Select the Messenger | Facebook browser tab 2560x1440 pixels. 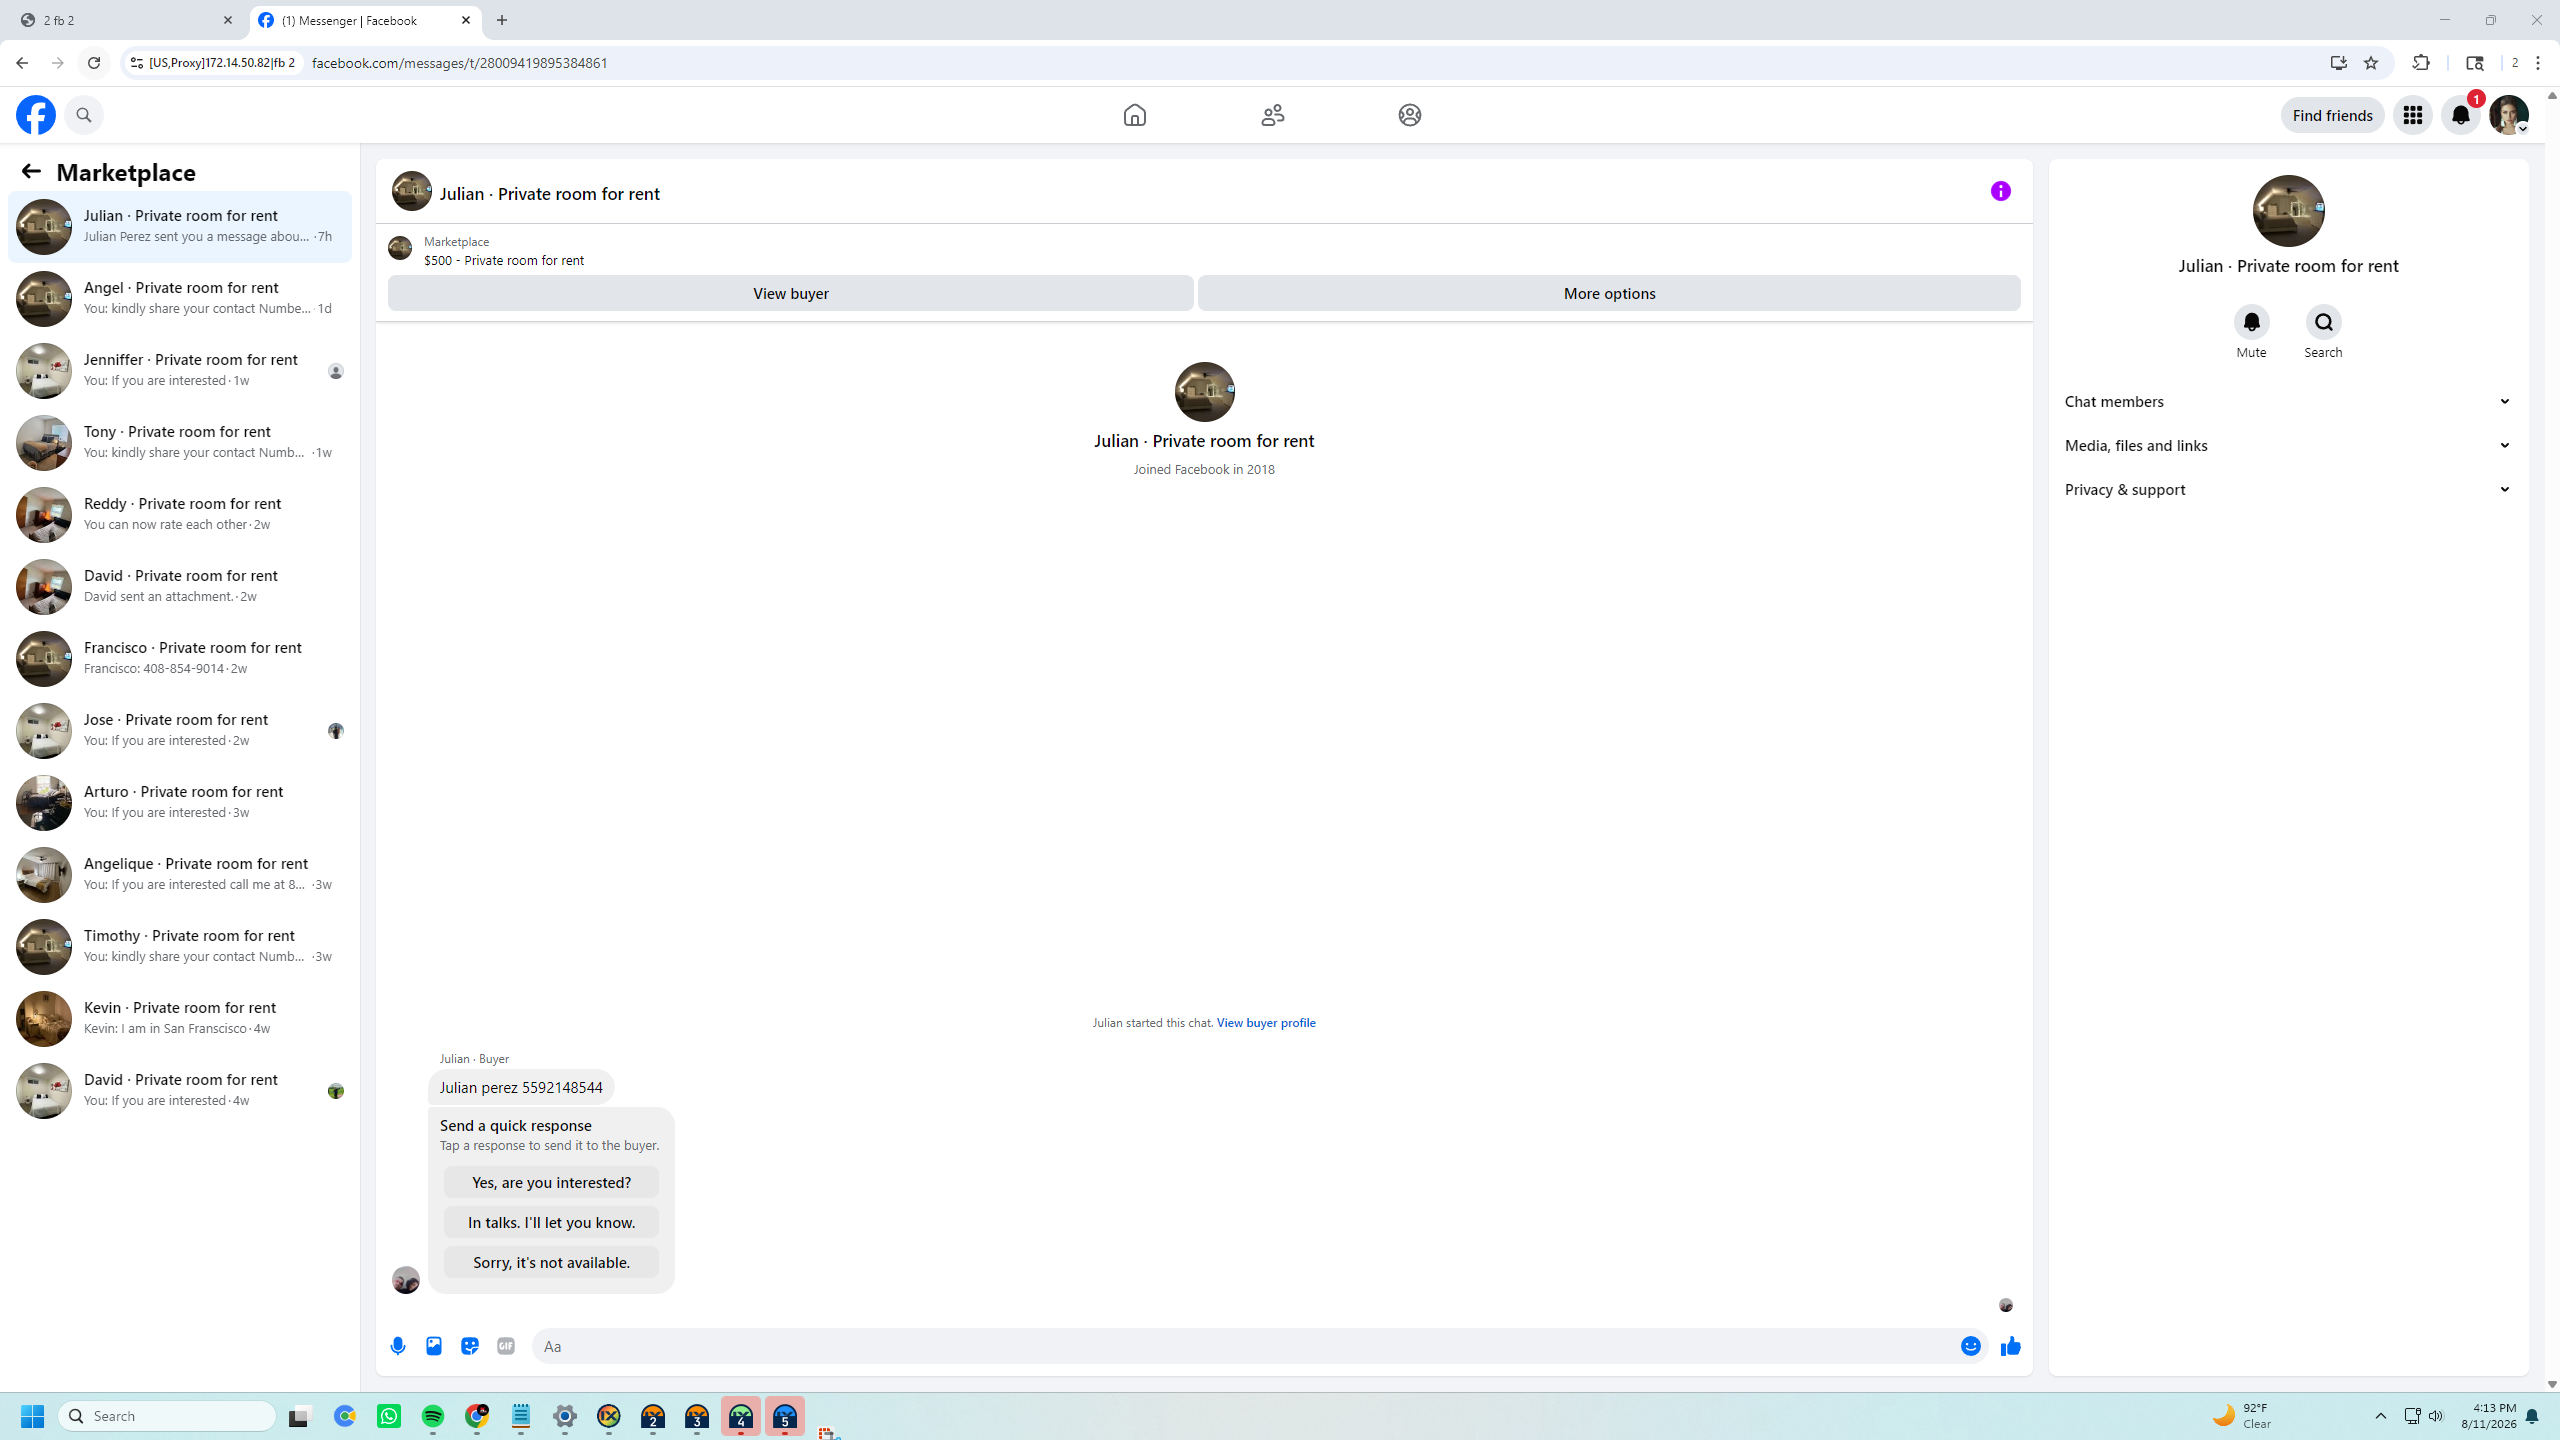(x=365, y=20)
